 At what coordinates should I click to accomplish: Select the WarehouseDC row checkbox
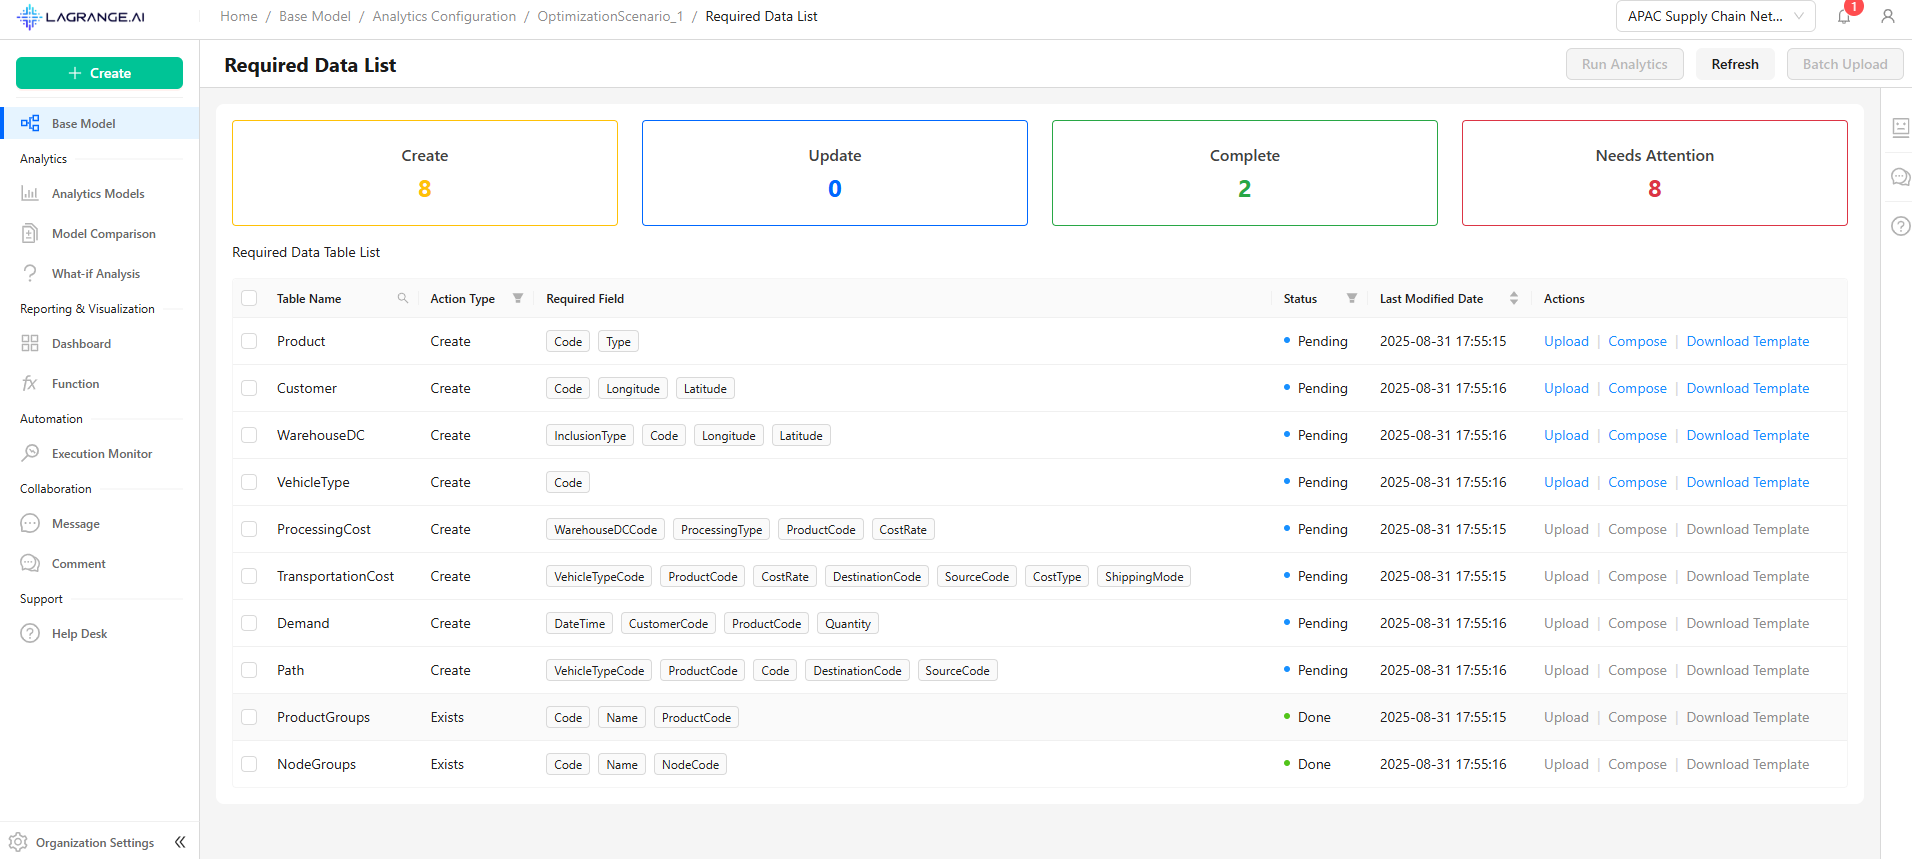click(x=249, y=435)
